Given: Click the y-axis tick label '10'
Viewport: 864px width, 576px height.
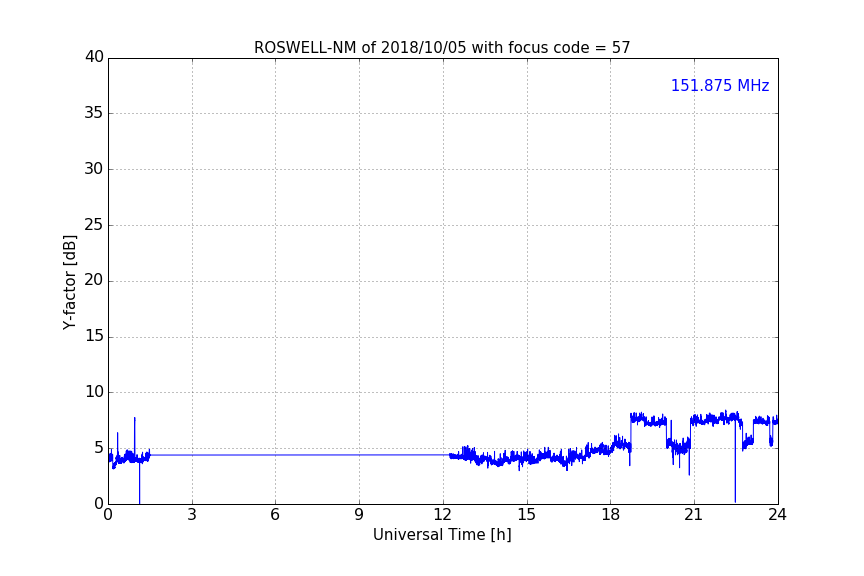Looking at the screenshot, I should pyautogui.click(x=94, y=392).
